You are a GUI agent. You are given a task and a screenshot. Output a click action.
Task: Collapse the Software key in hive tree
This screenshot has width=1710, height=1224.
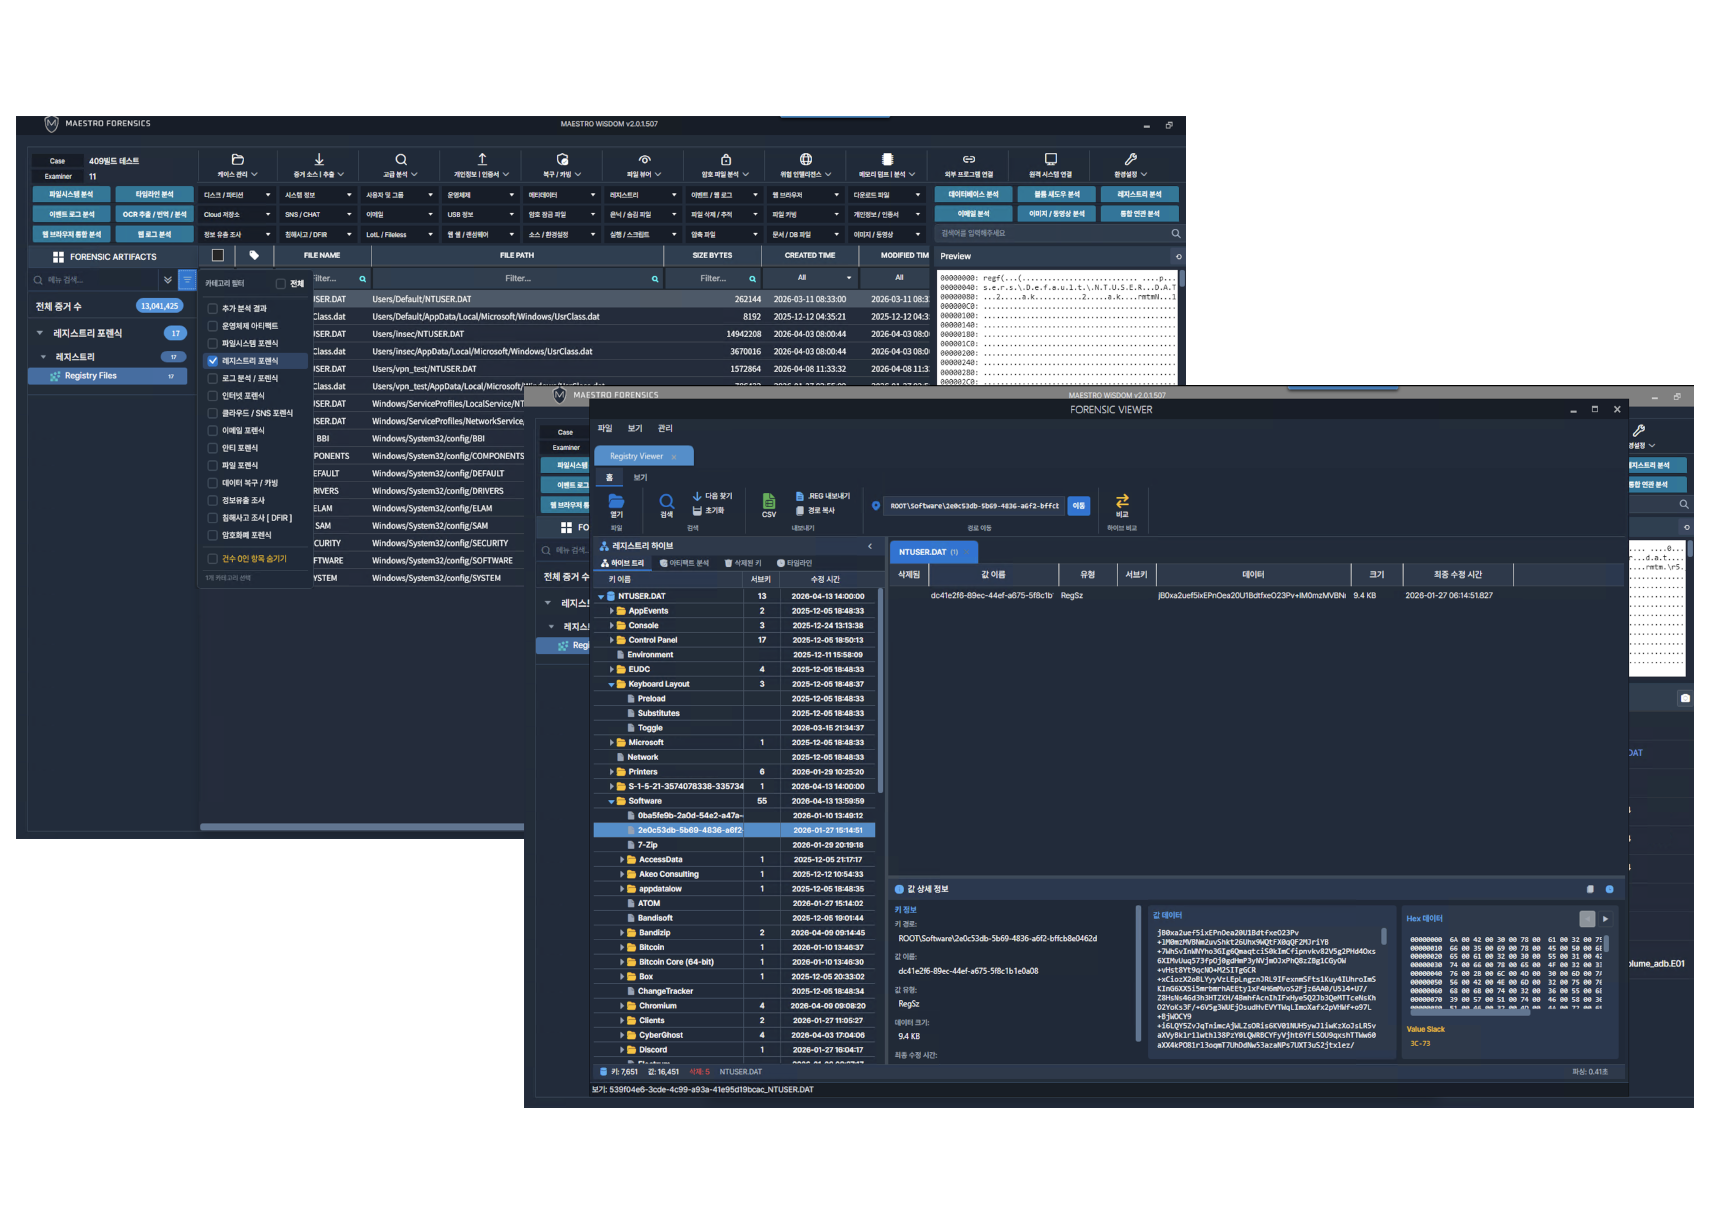pos(611,801)
